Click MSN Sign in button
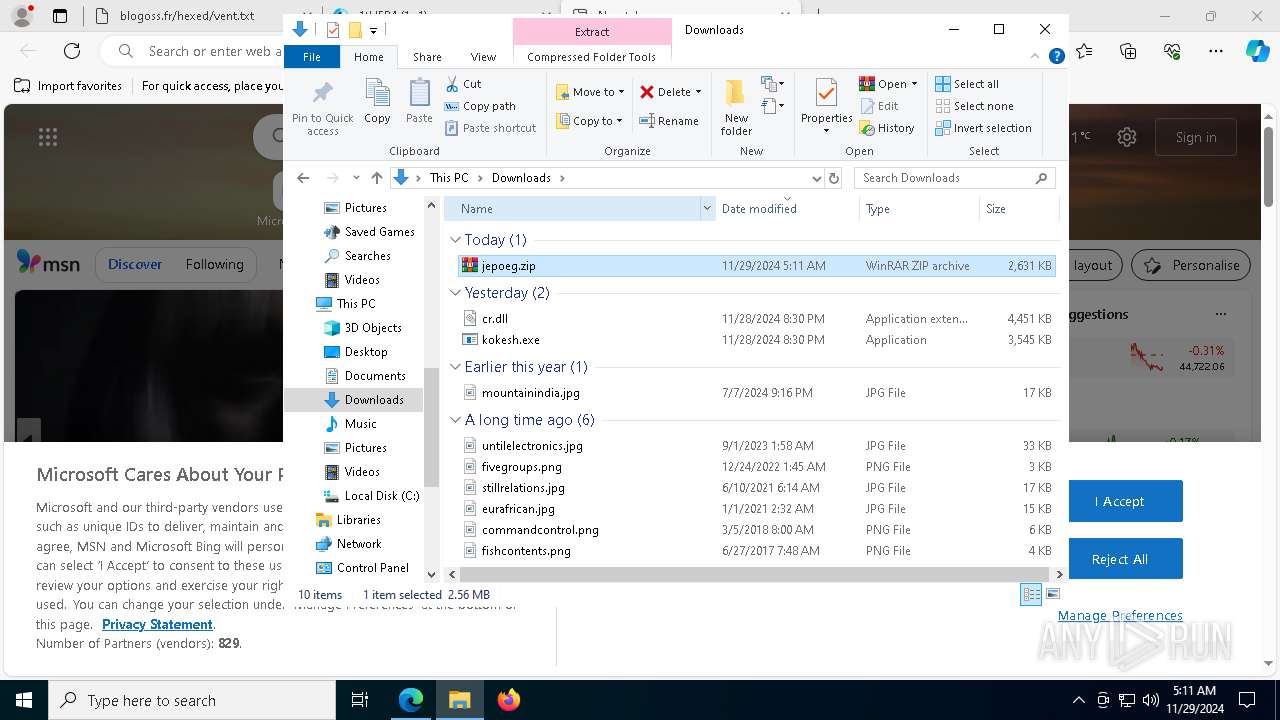 click(1196, 137)
